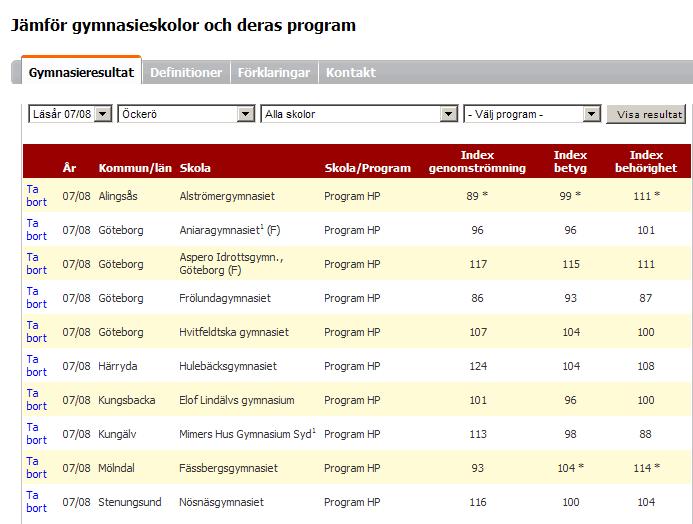Click Program HP in the Elof Lindälvs row
The width and height of the screenshot is (693, 524).
[352, 400]
